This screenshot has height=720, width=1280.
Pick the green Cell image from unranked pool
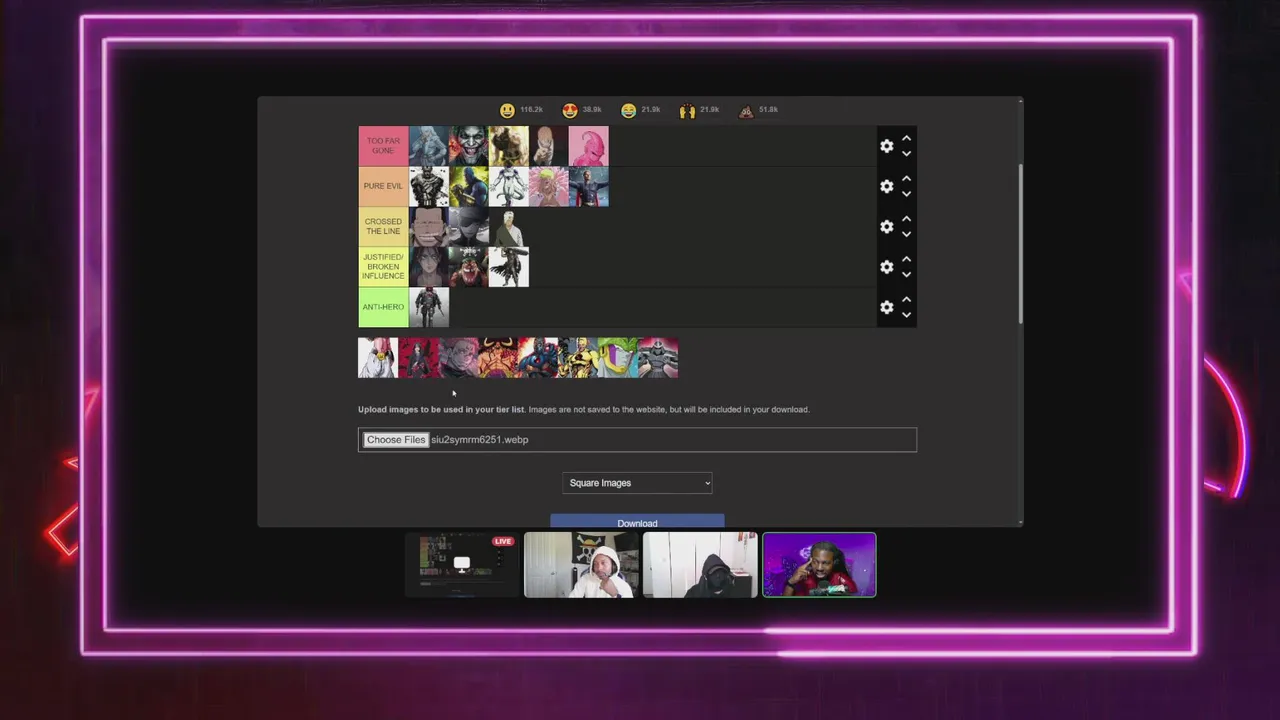point(618,358)
